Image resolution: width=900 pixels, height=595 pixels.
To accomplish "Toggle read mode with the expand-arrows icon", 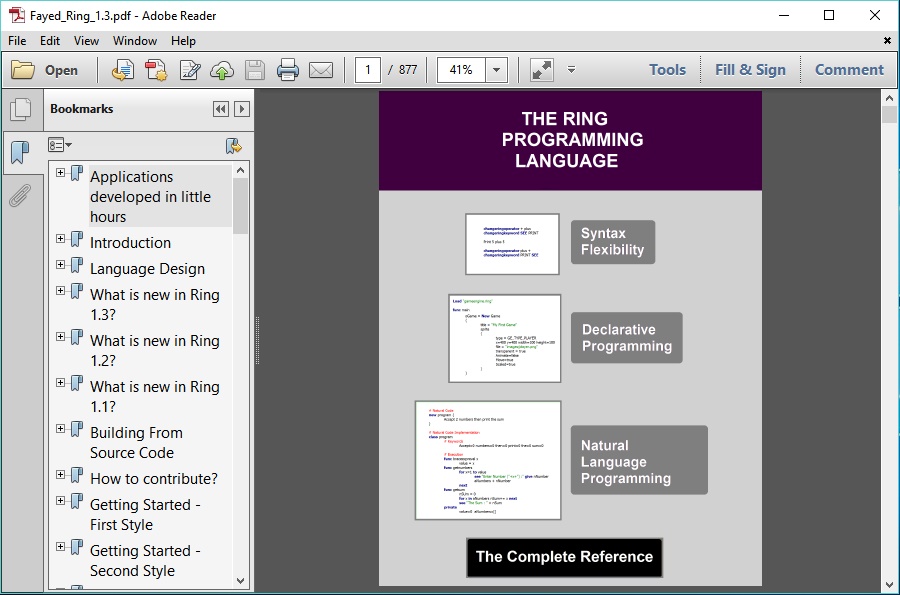I will (x=541, y=70).
